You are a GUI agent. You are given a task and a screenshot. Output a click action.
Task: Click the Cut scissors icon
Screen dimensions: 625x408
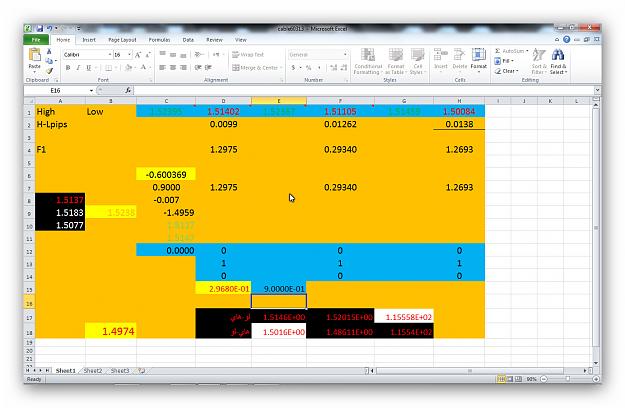(x=49, y=51)
